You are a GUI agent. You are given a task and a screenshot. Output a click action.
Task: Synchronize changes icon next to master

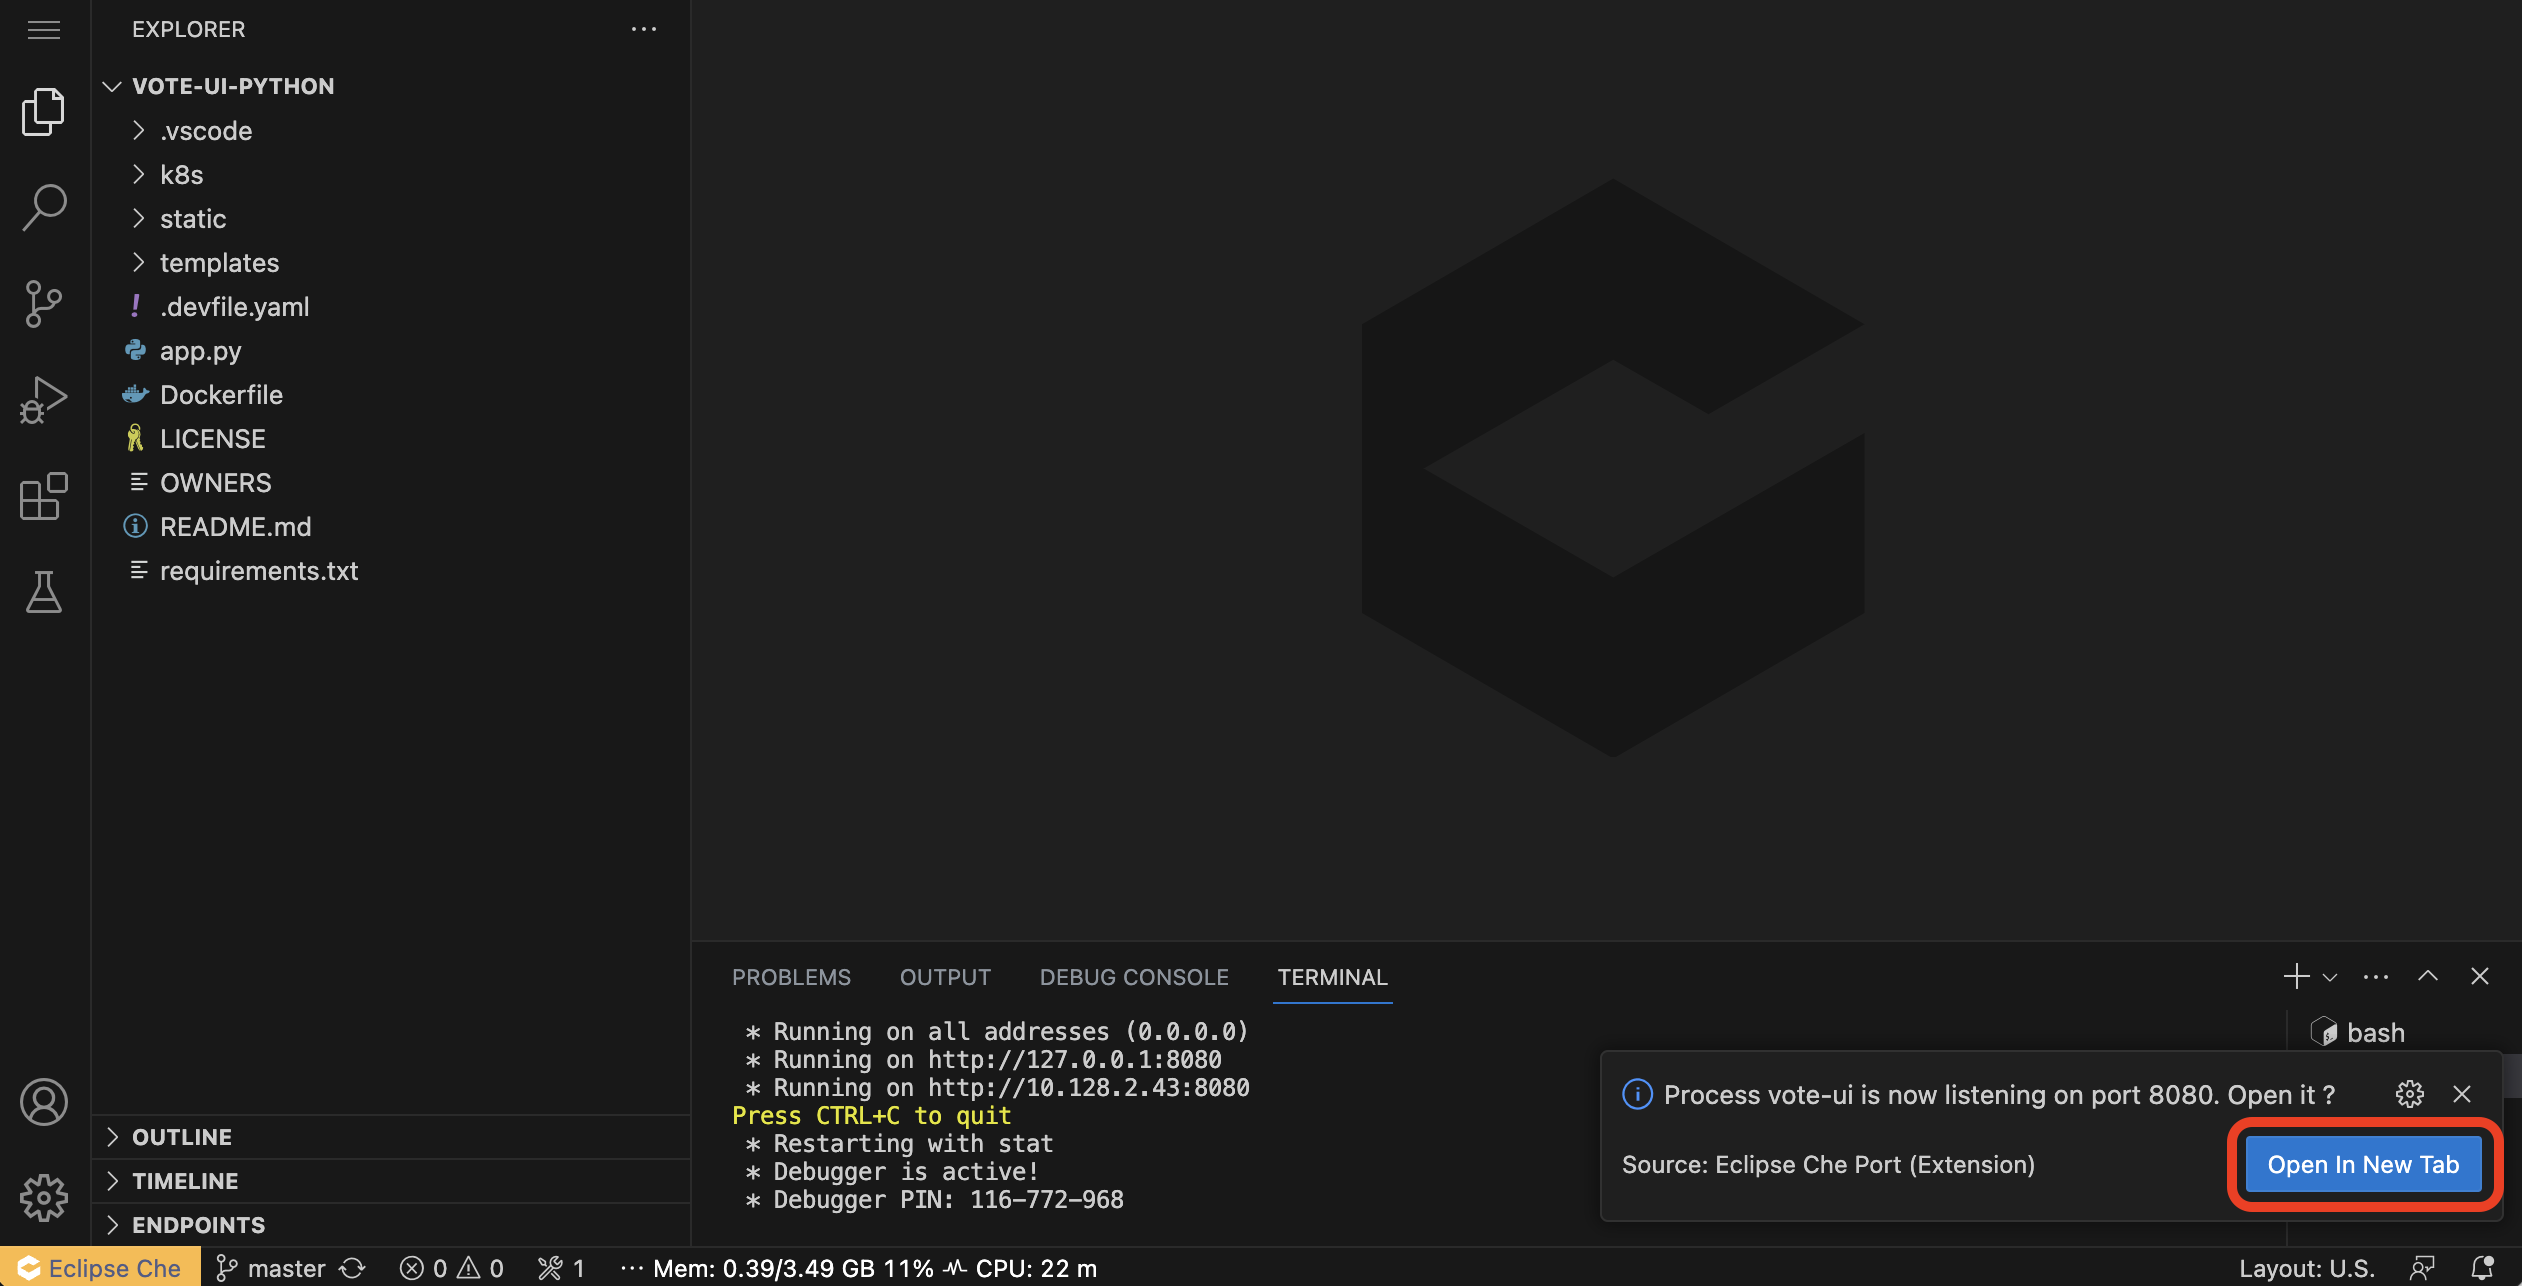click(x=352, y=1268)
